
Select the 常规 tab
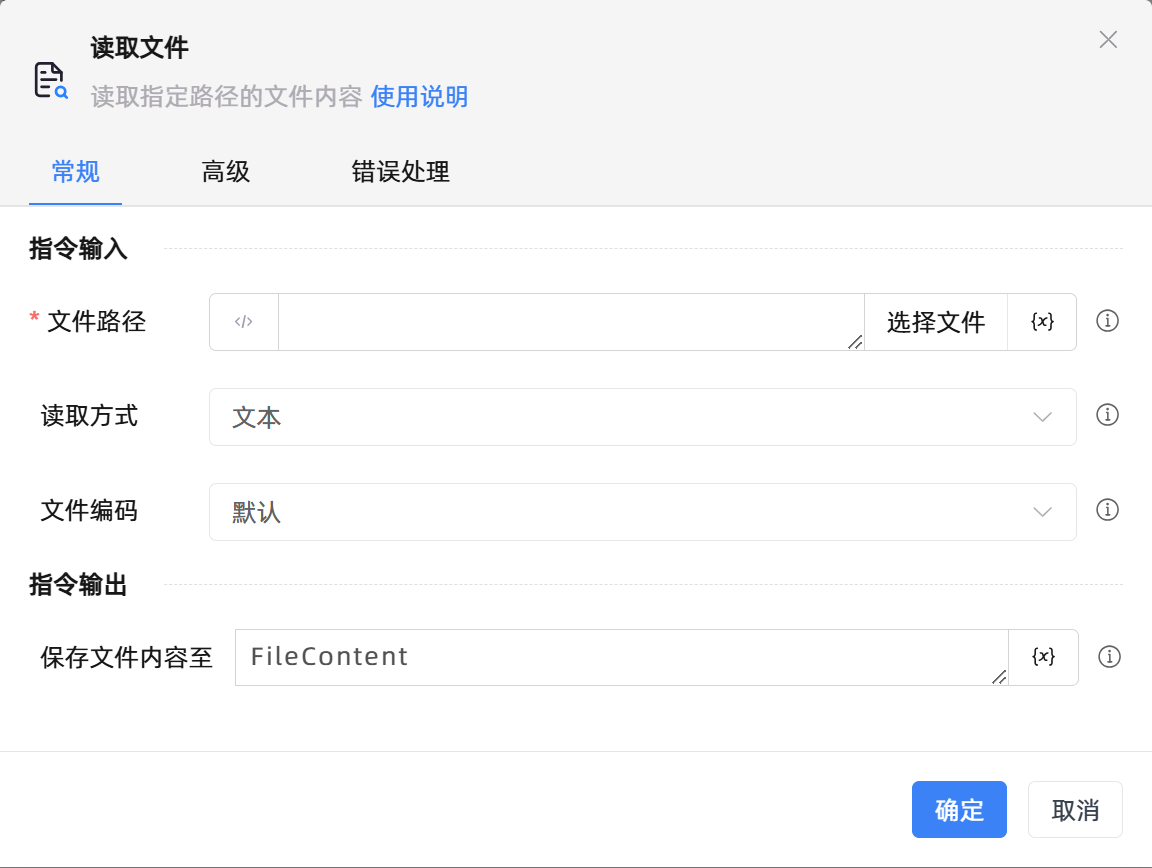(x=75, y=172)
